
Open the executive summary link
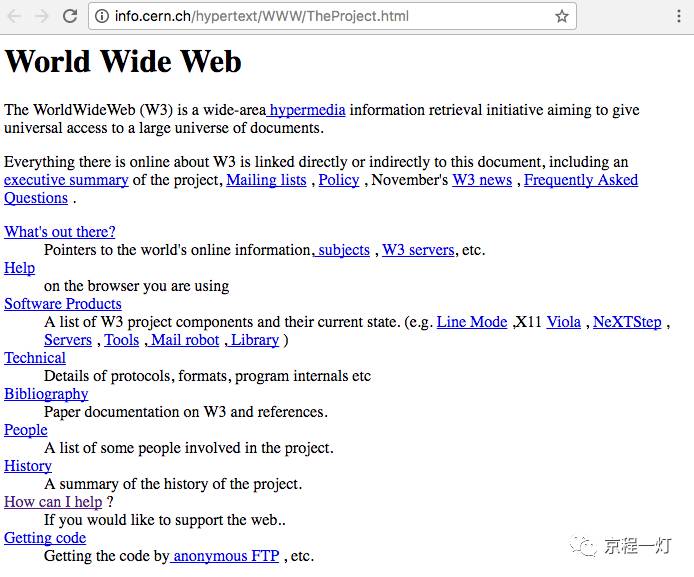(66, 180)
